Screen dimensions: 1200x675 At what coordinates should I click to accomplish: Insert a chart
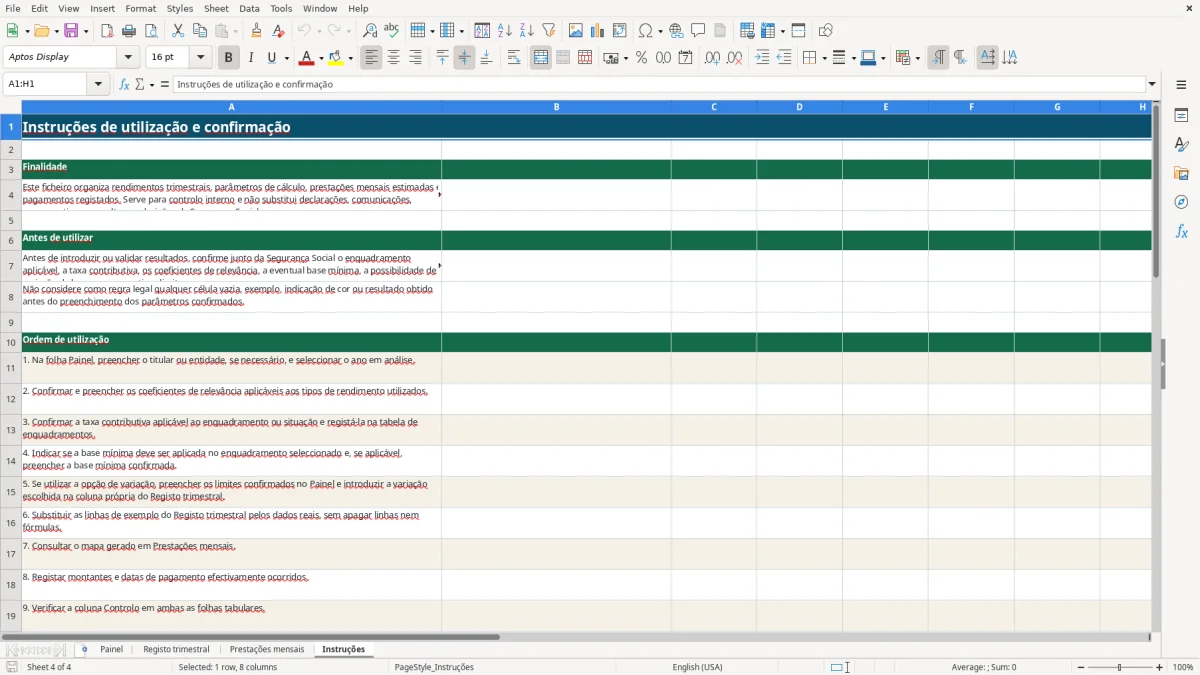tap(598, 31)
